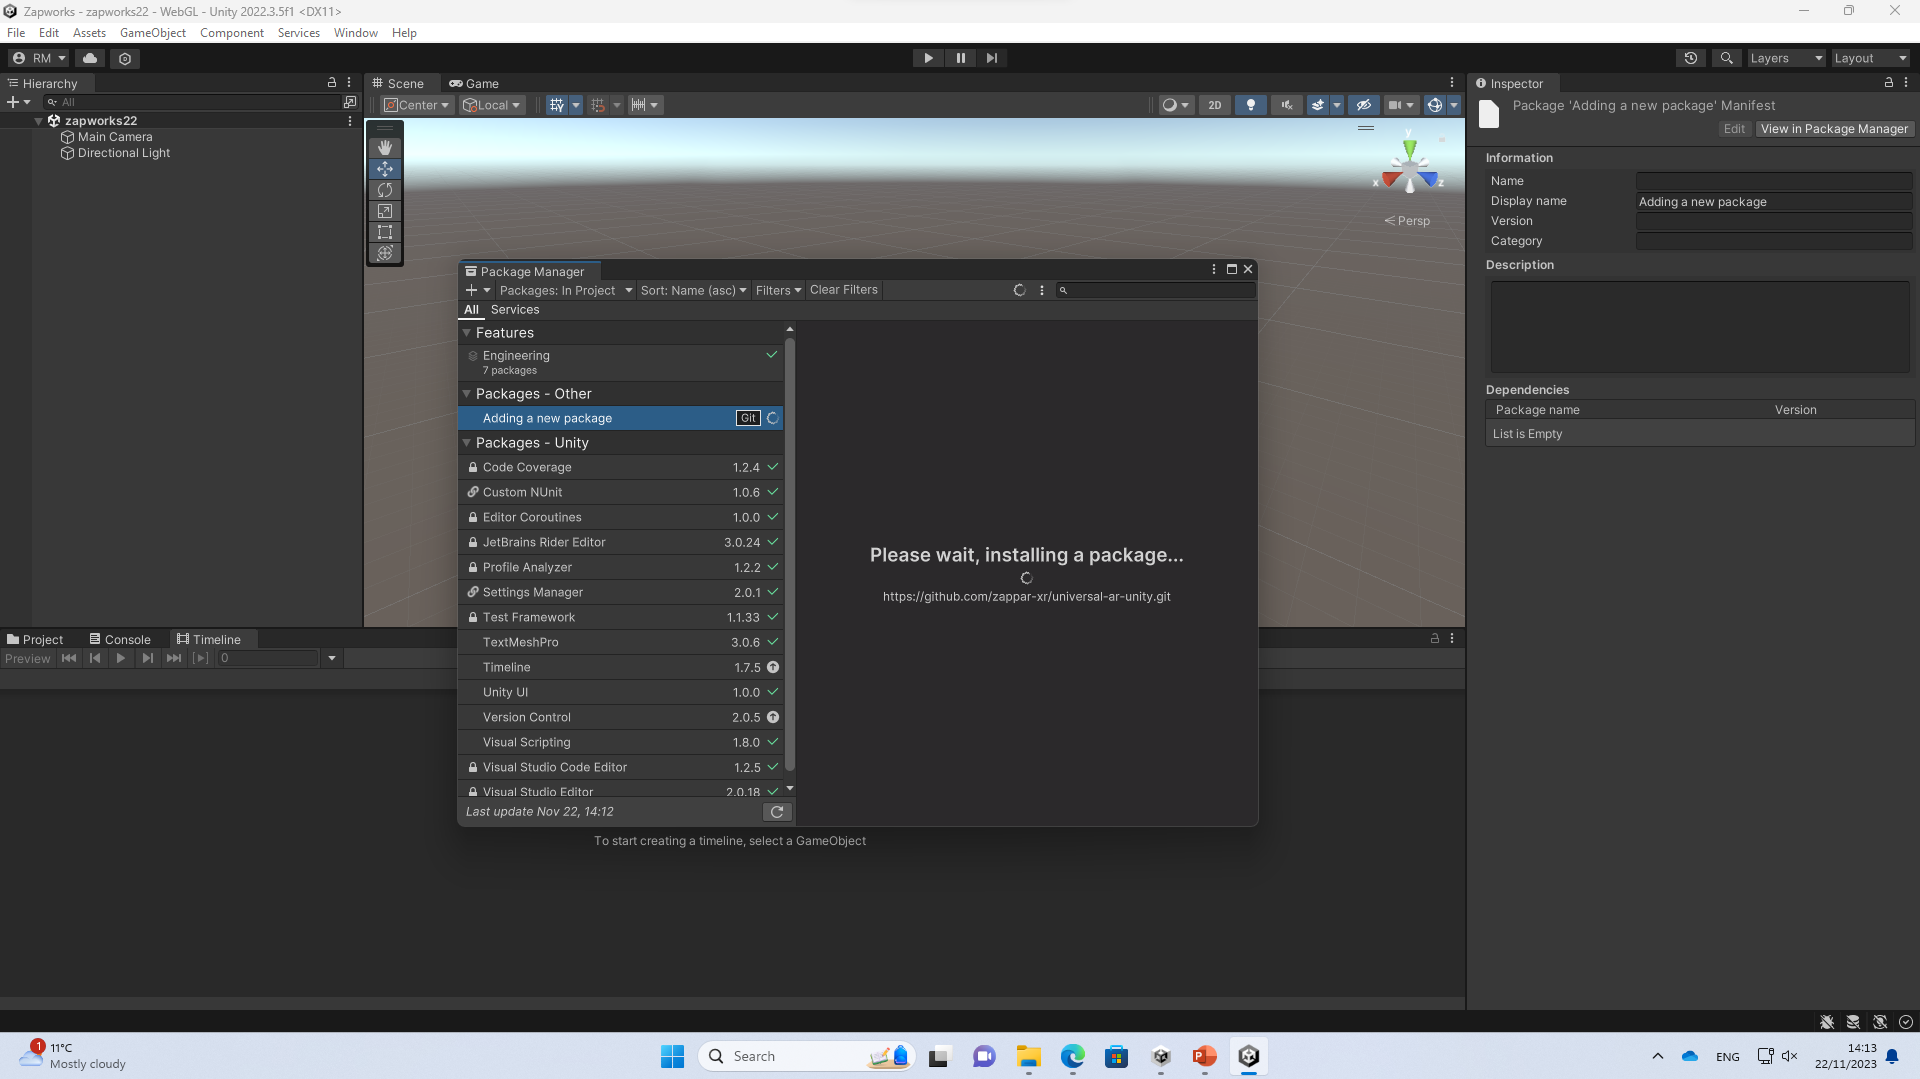Open PowerPoint from taskbar
Viewport: 1920px width, 1079px height.
pyautogui.click(x=1204, y=1056)
